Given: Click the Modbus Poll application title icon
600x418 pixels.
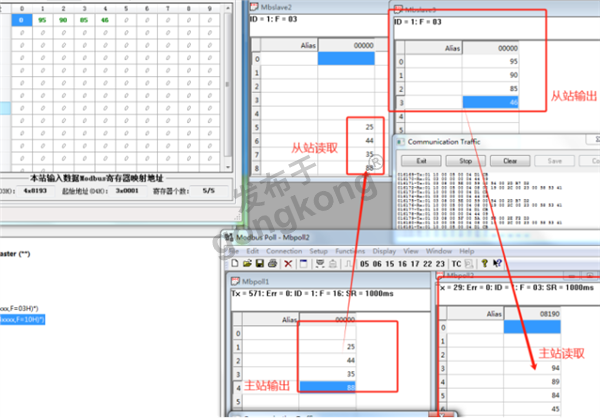Looking at the screenshot, I should pos(228,237).
